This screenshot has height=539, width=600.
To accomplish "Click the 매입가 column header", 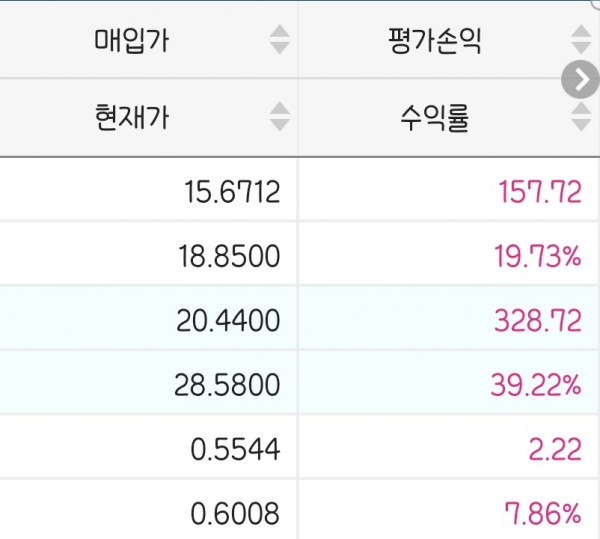I will pos(131,40).
